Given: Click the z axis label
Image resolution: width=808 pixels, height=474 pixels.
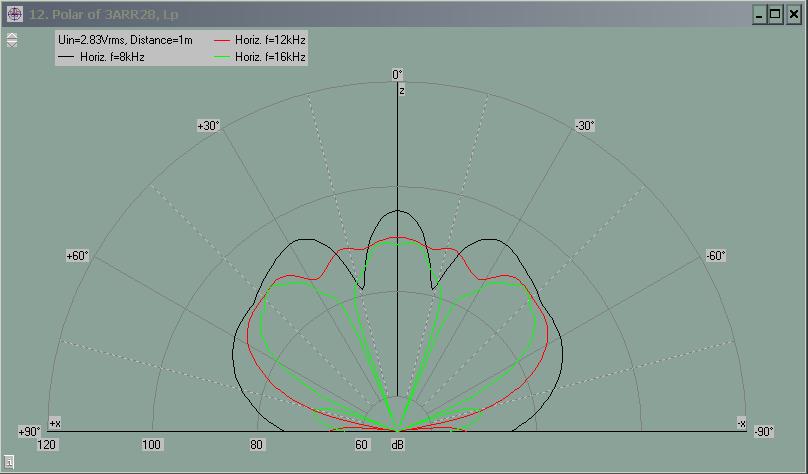Looking at the screenshot, I should 401,91.
